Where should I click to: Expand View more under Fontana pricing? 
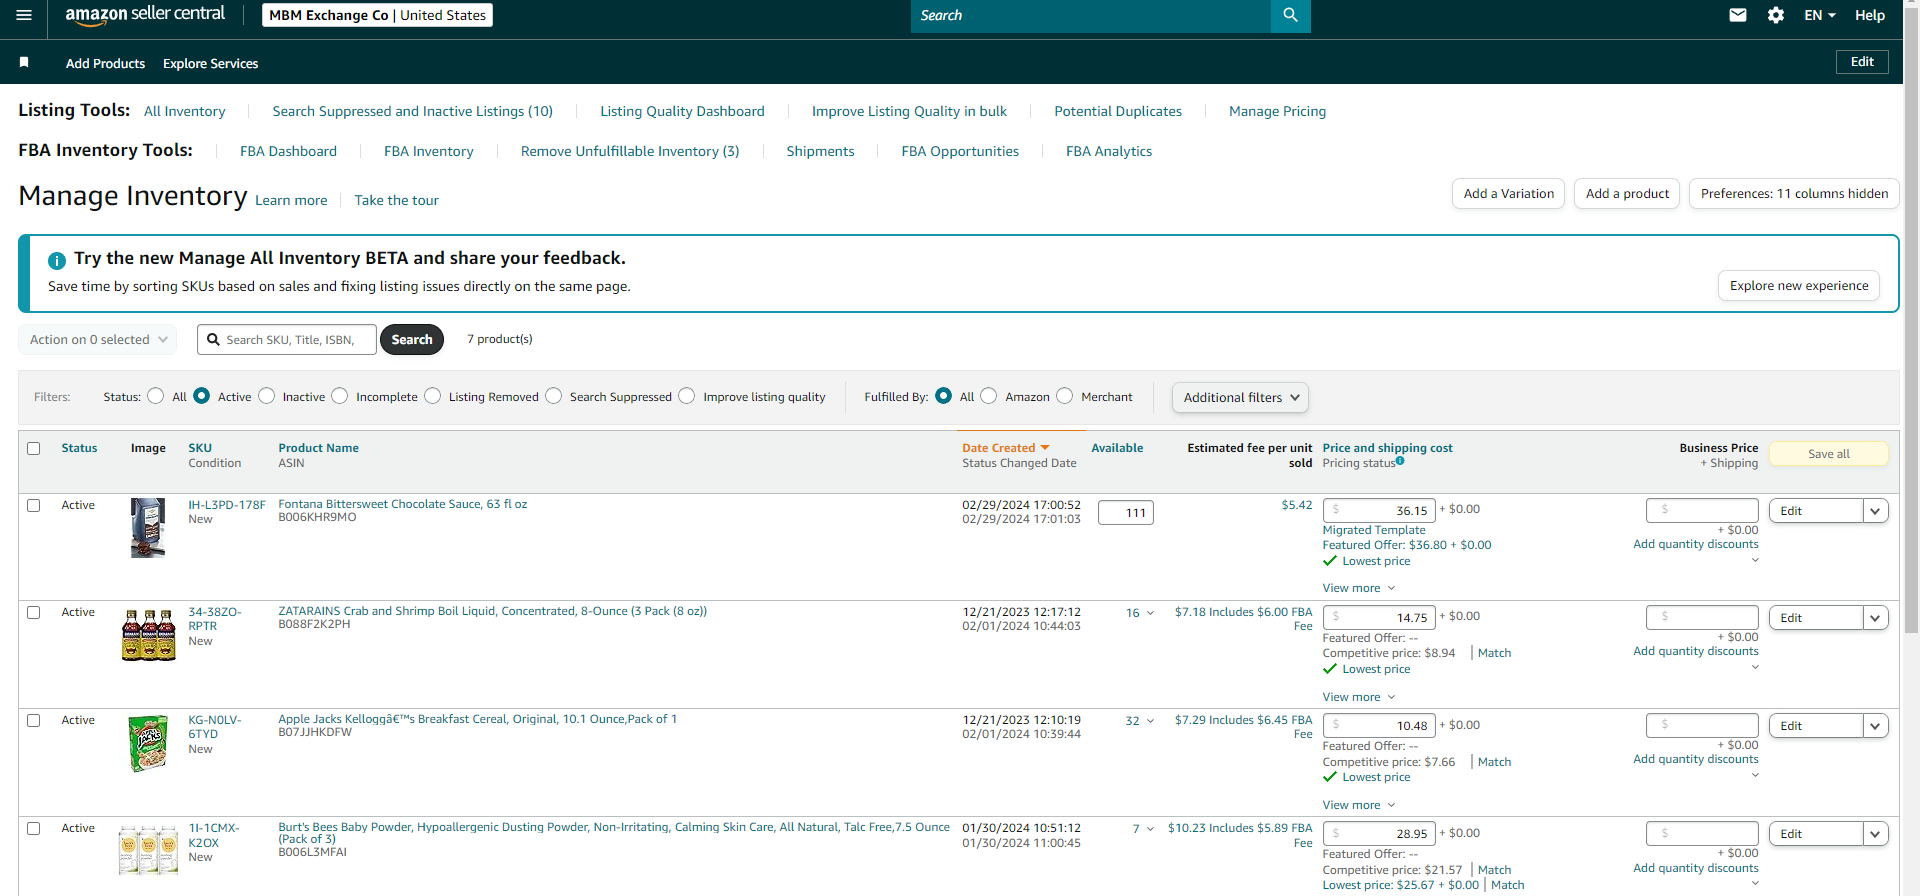coord(1359,588)
